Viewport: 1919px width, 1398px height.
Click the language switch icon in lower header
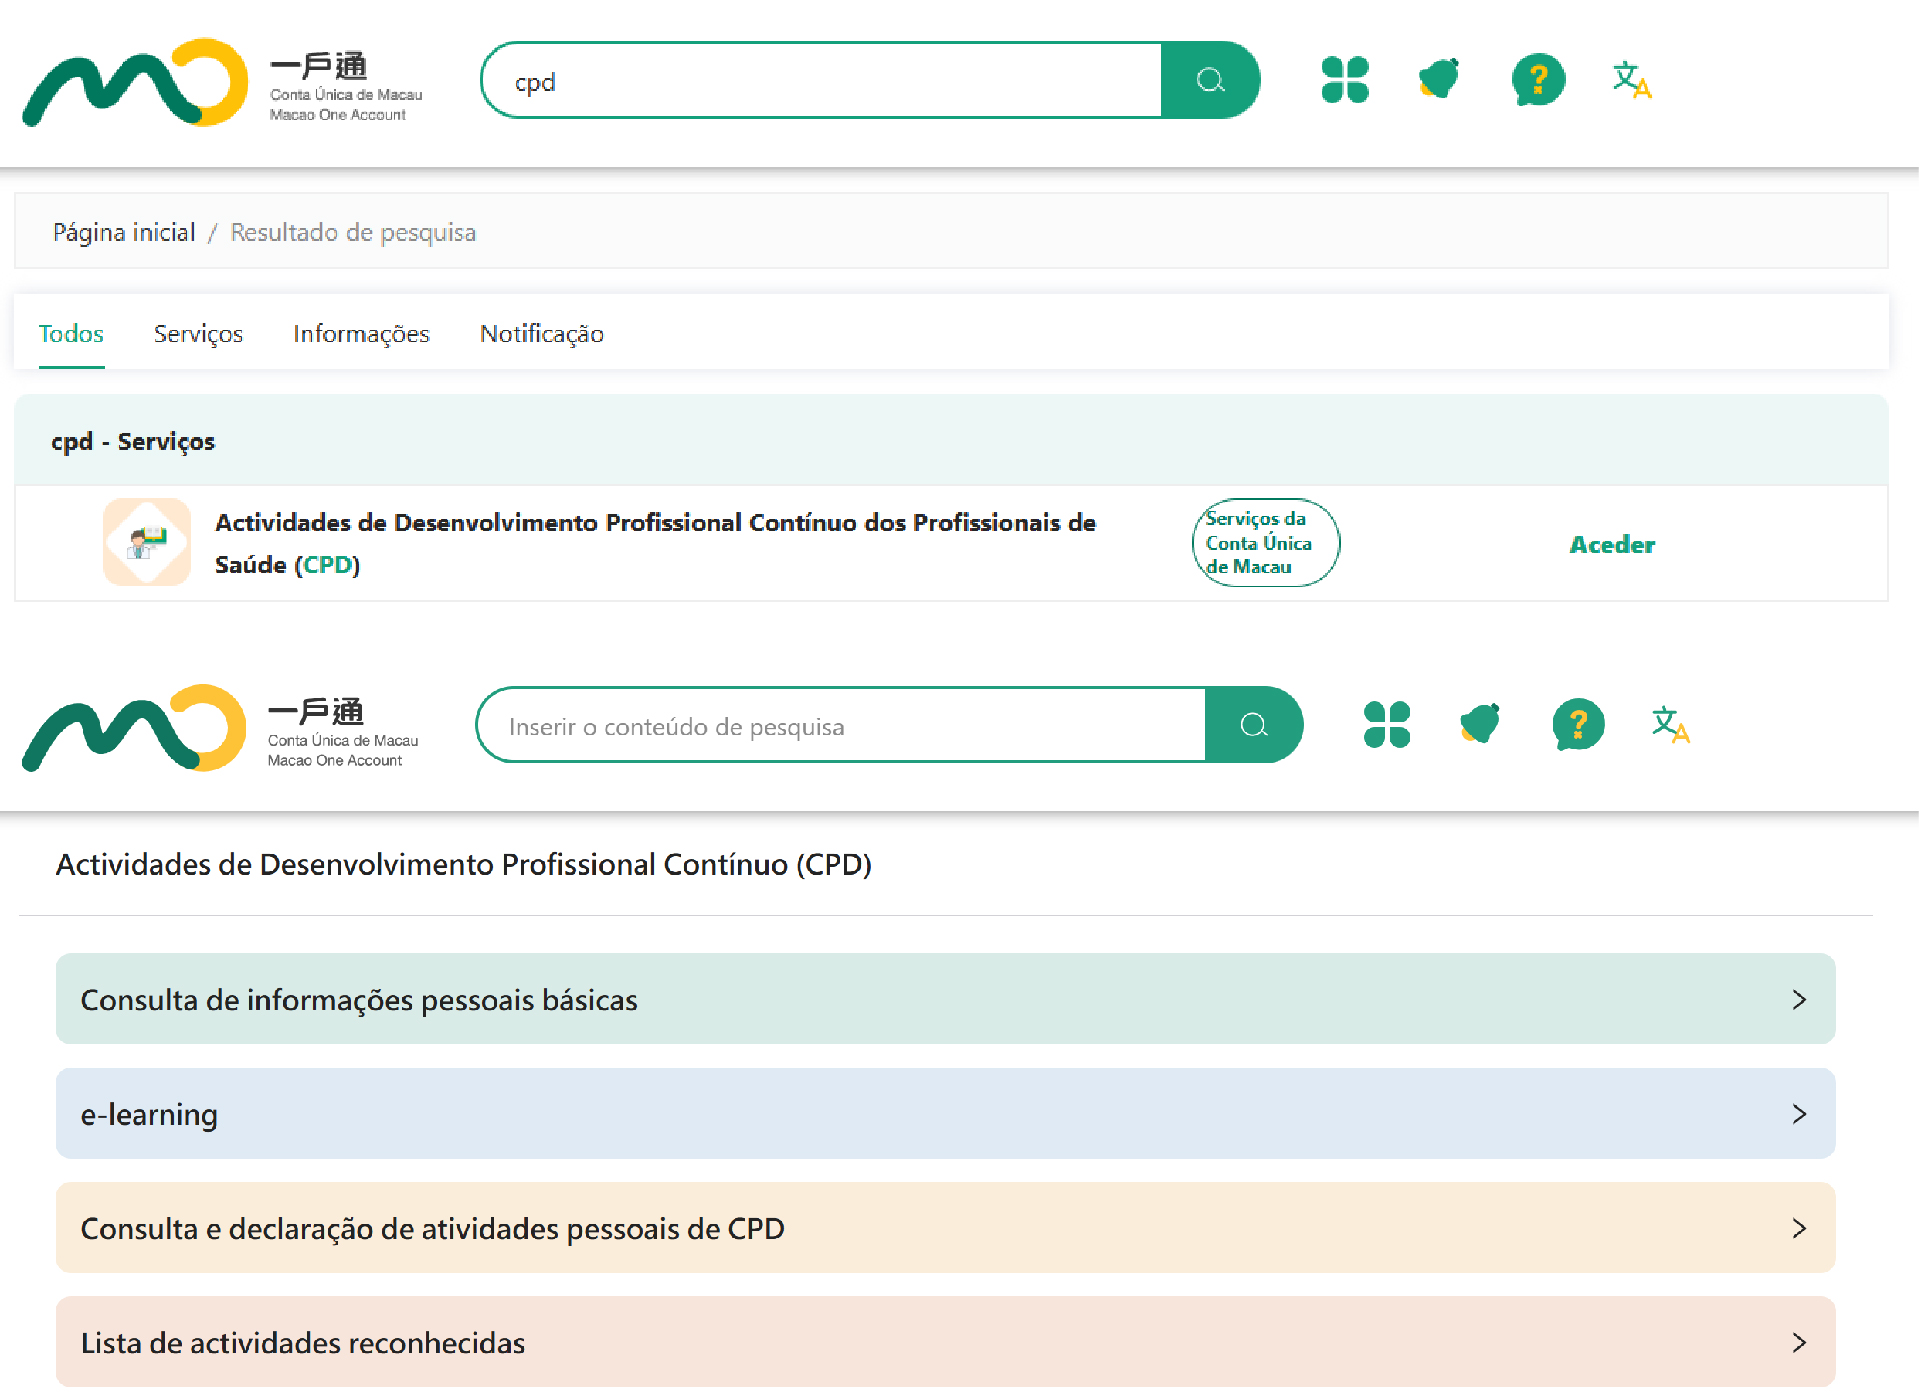(1670, 725)
